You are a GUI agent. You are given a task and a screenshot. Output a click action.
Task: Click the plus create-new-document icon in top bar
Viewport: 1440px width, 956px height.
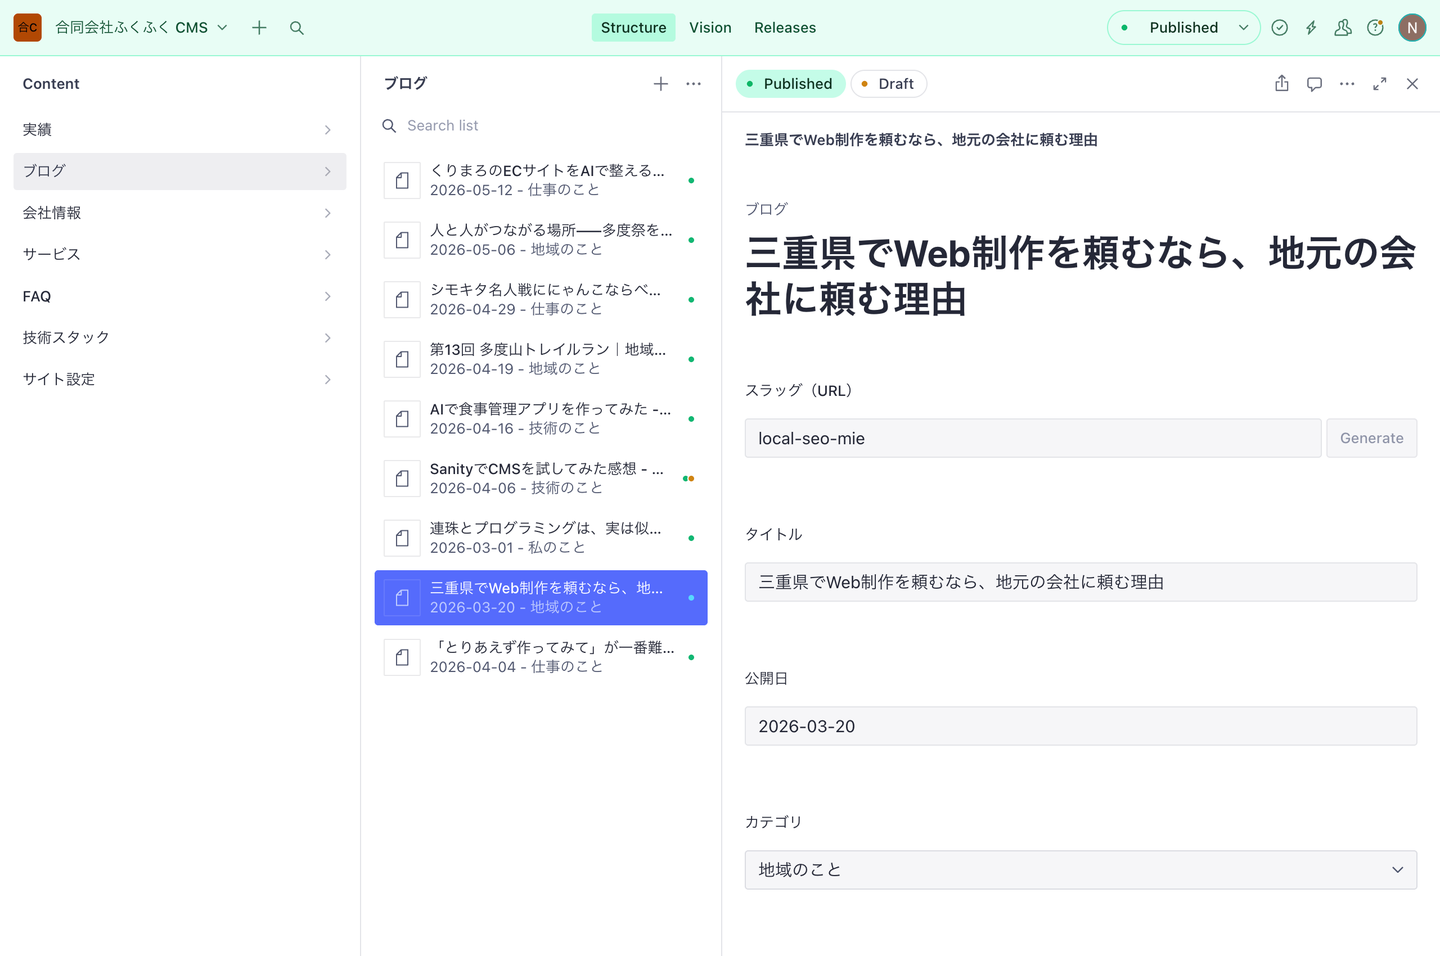[x=259, y=28]
